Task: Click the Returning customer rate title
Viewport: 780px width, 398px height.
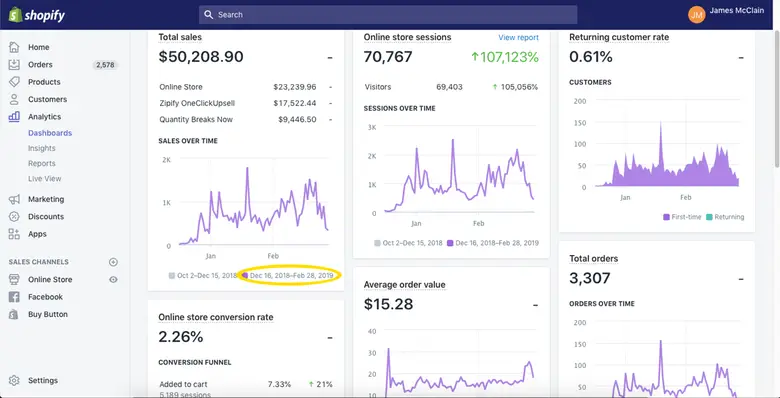Action: click(x=619, y=37)
